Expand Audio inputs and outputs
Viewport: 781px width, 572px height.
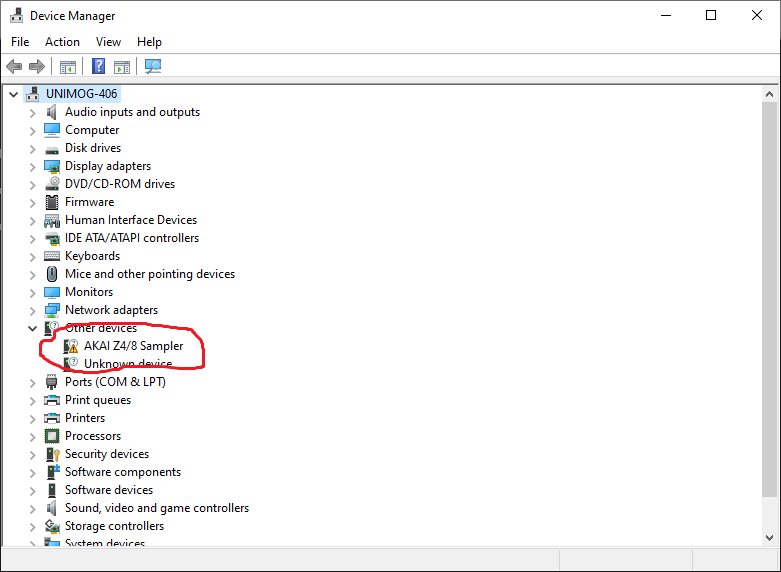(32, 113)
